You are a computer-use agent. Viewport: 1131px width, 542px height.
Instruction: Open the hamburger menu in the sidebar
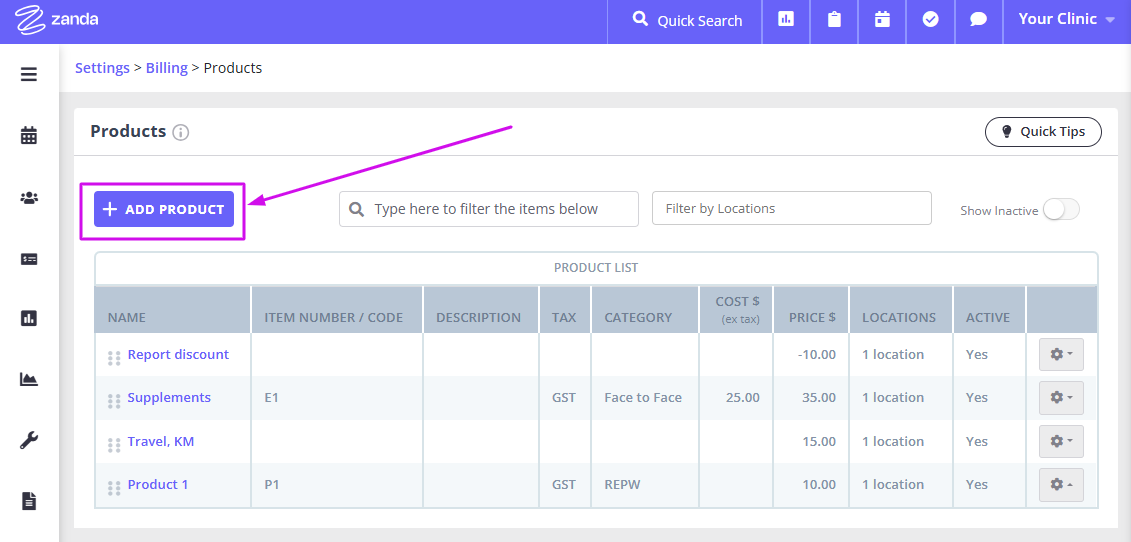[x=29, y=74]
